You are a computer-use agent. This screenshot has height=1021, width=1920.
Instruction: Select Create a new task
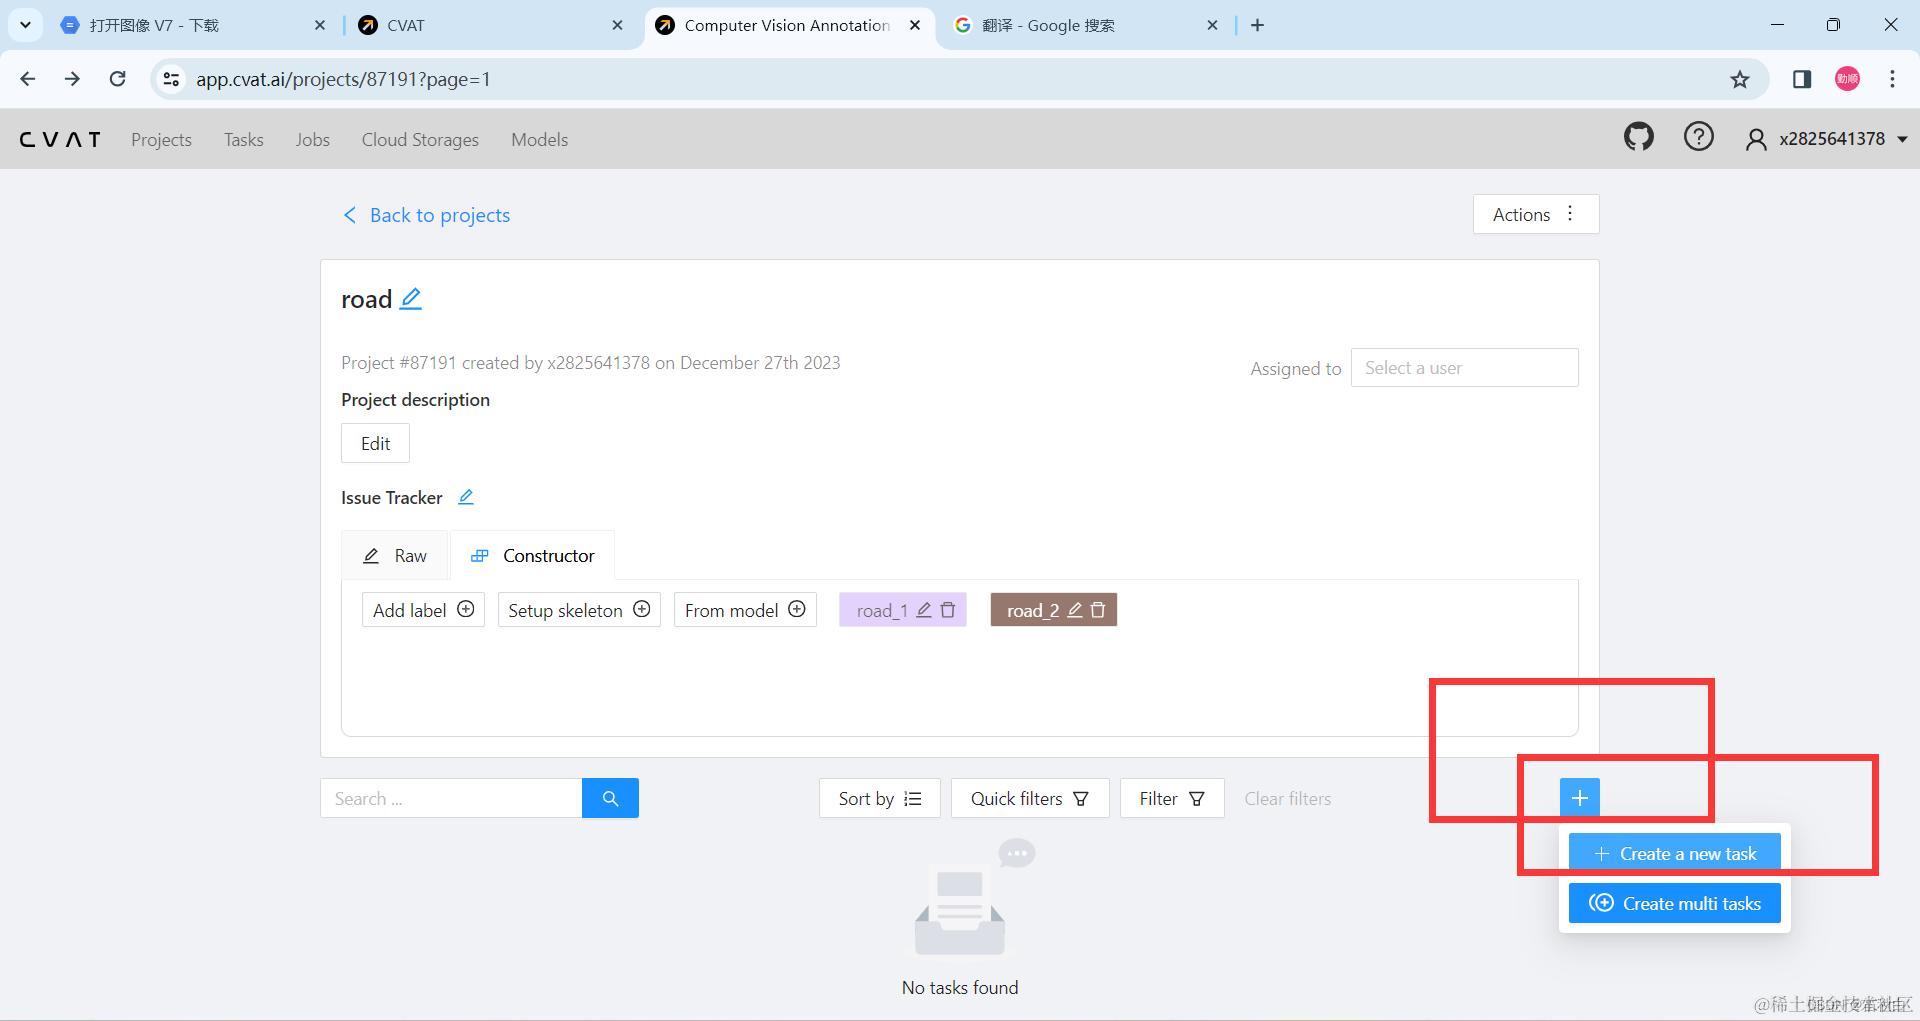click(x=1675, y=853)
